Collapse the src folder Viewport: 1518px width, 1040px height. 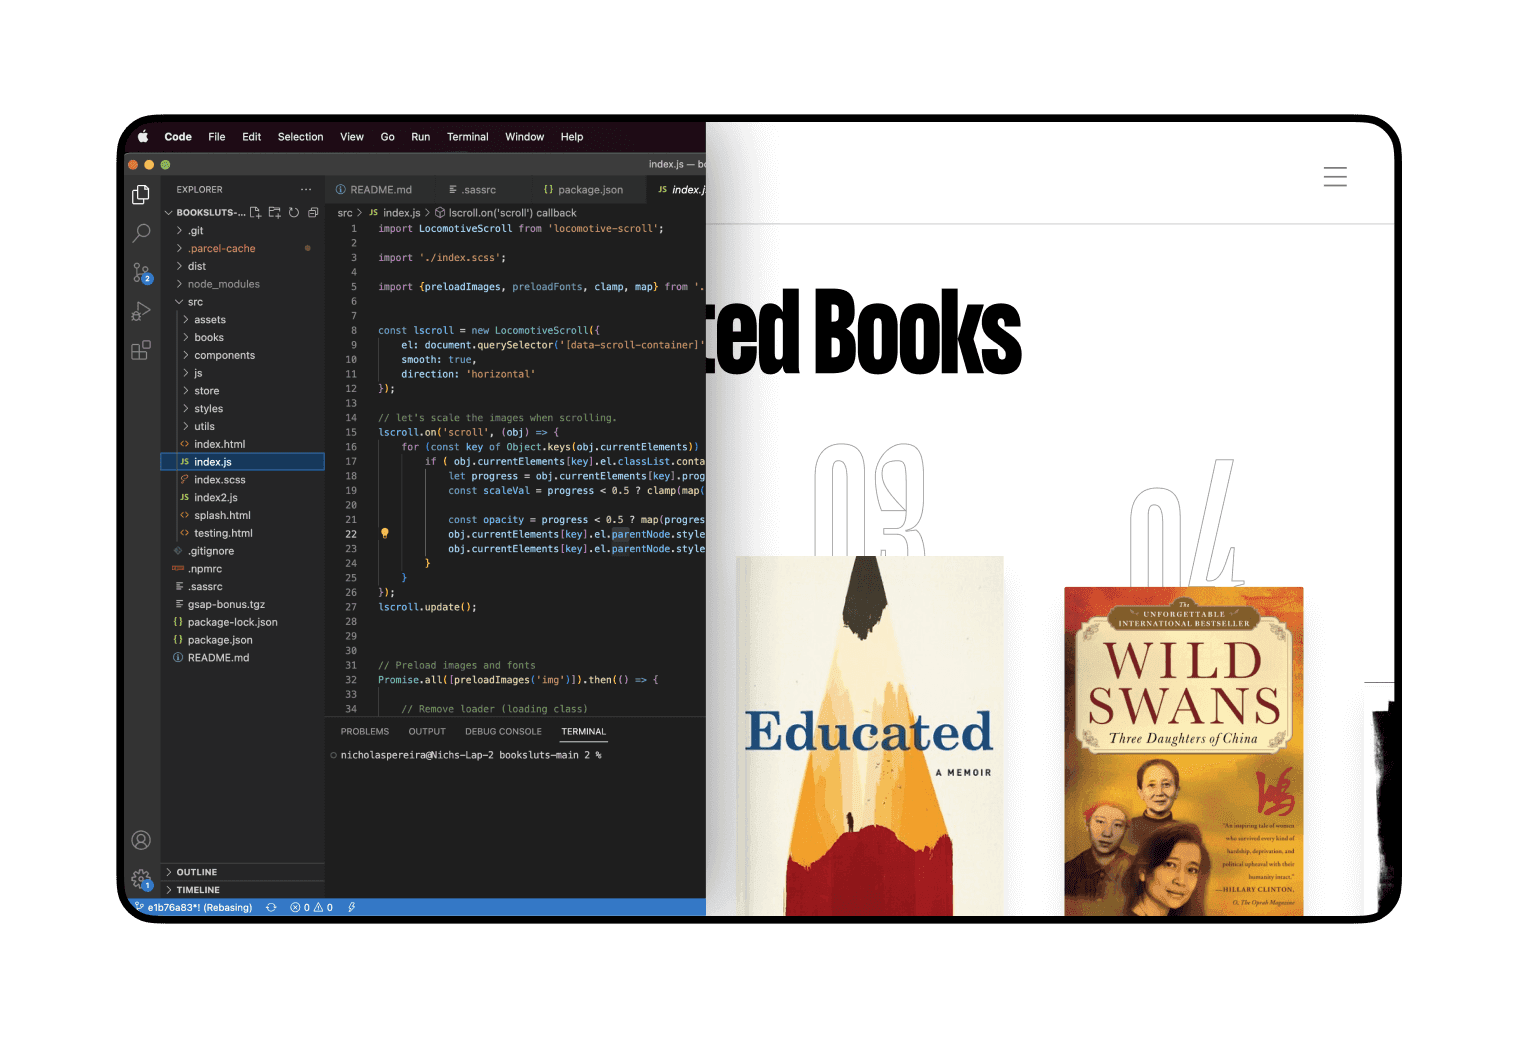coord(242,302)
